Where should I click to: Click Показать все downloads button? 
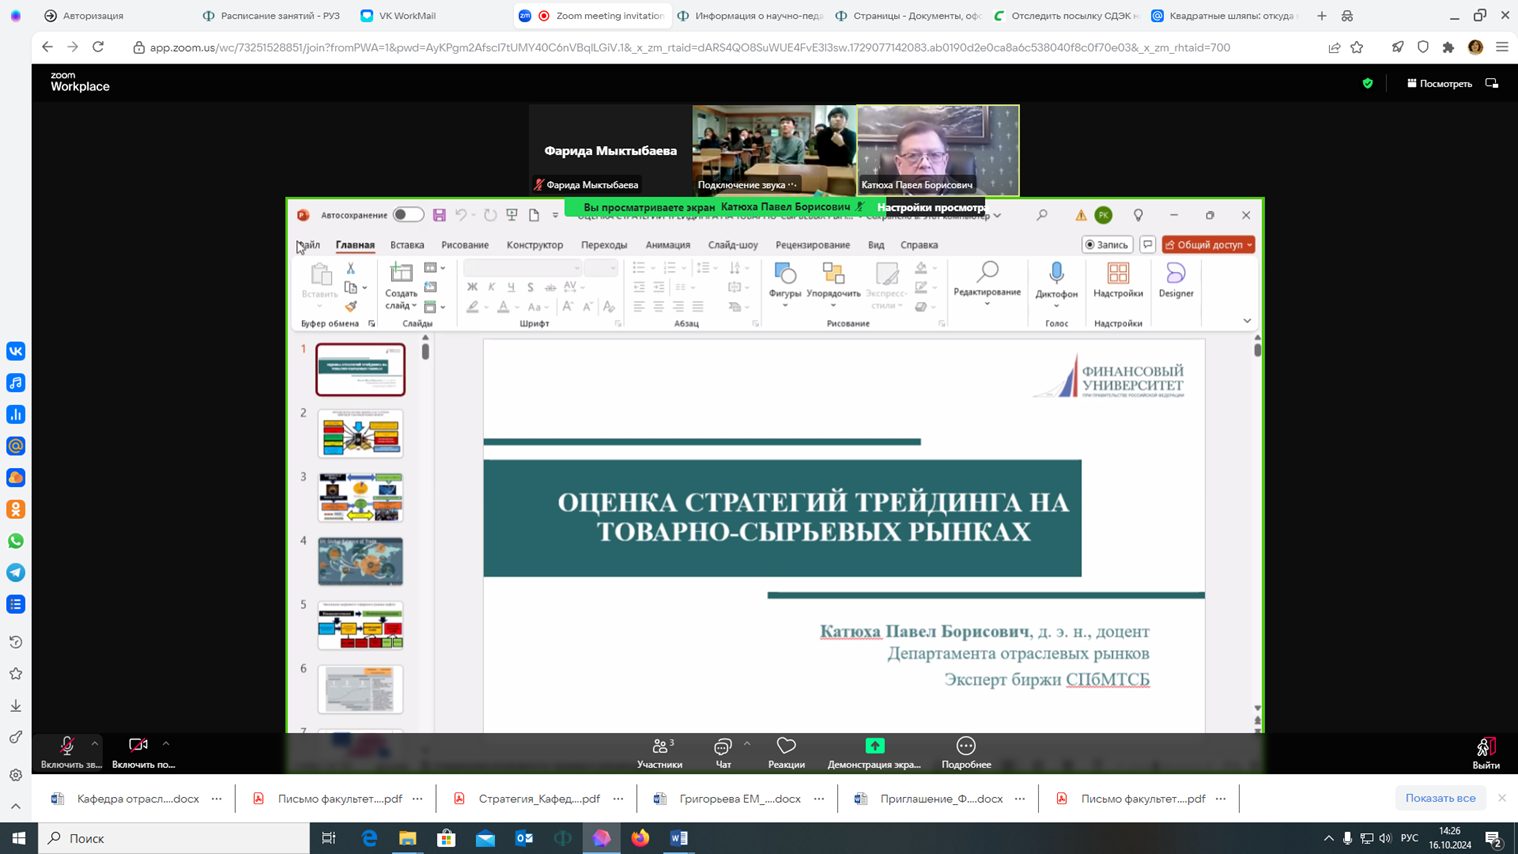point(1440,798)
